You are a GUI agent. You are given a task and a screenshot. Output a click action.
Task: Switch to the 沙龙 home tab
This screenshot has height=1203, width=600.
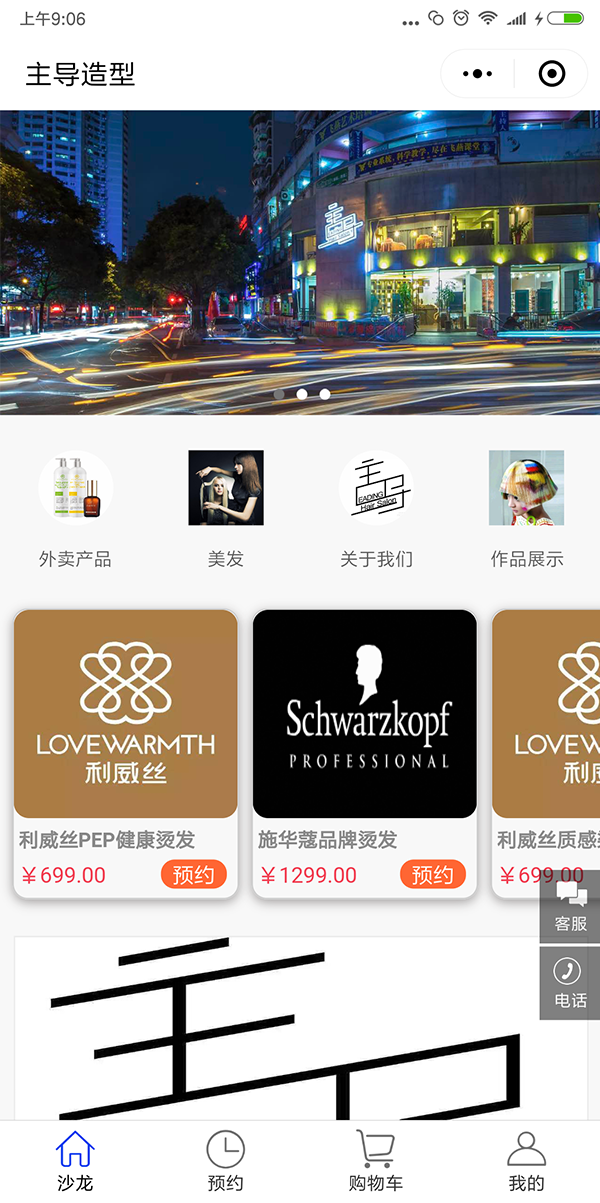tap(75, 1161)
